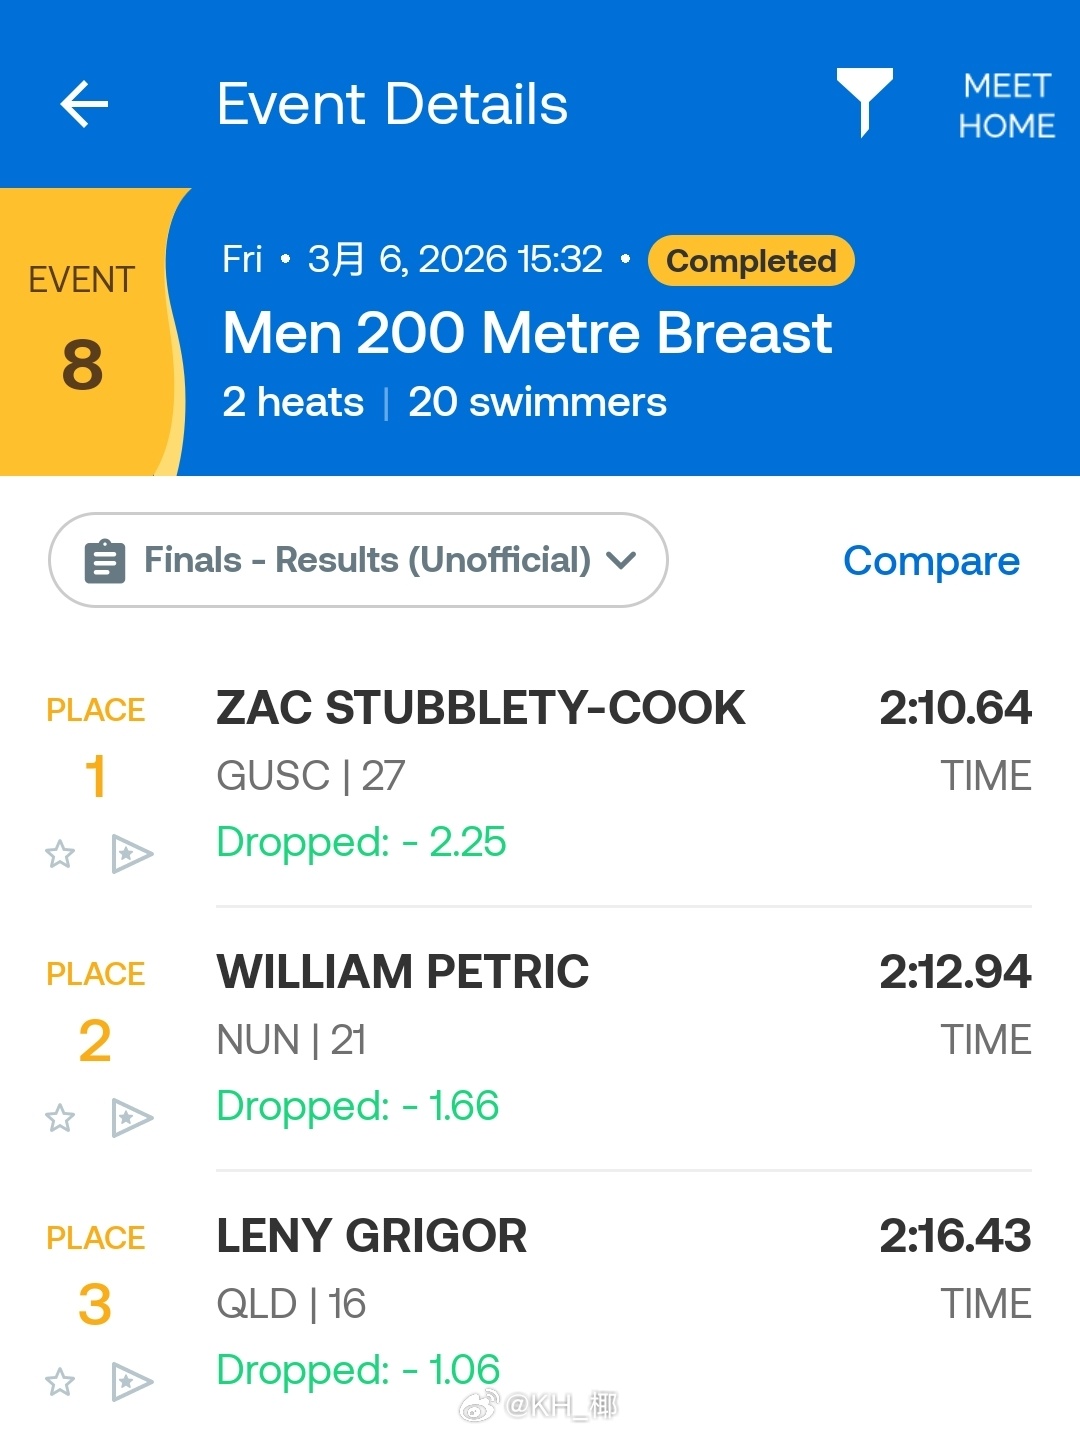
Task: Click chevron arrow in results selector
Action: click(x=621, y=560)
